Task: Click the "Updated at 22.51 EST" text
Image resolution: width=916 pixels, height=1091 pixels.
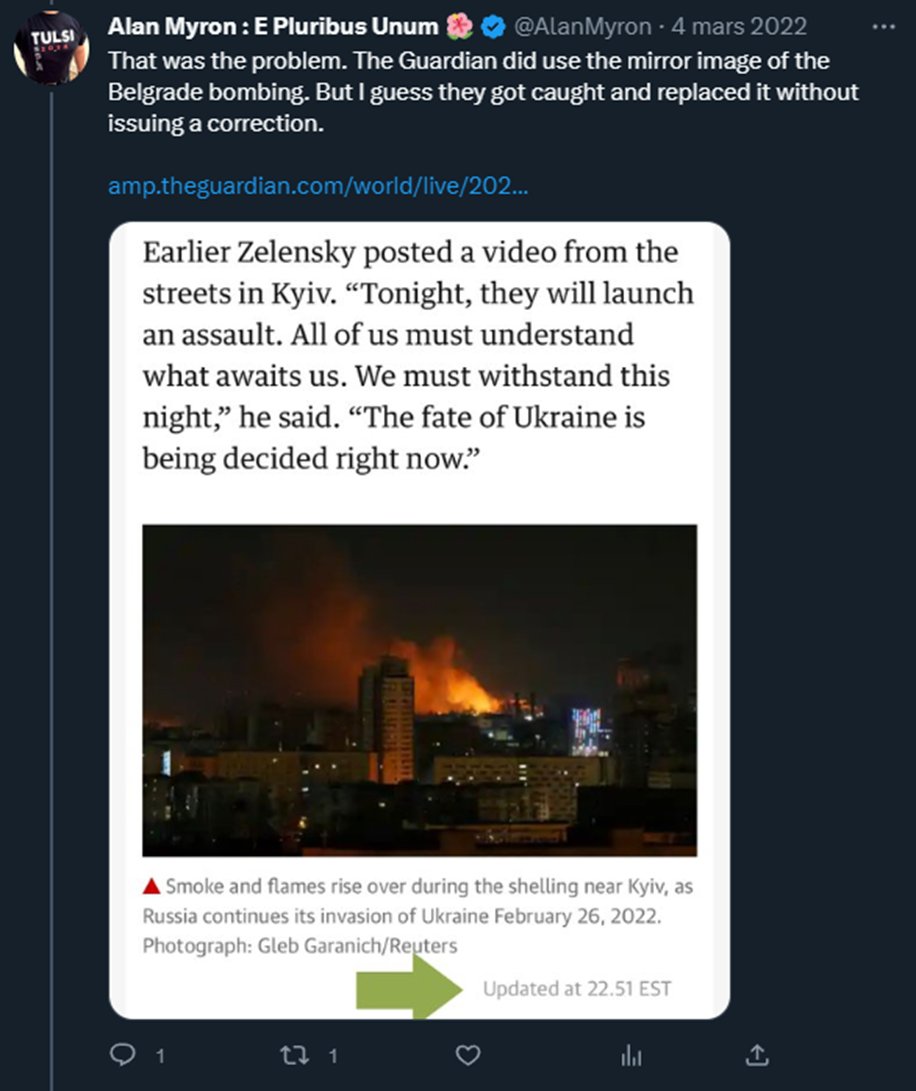Action: [577, 989]
